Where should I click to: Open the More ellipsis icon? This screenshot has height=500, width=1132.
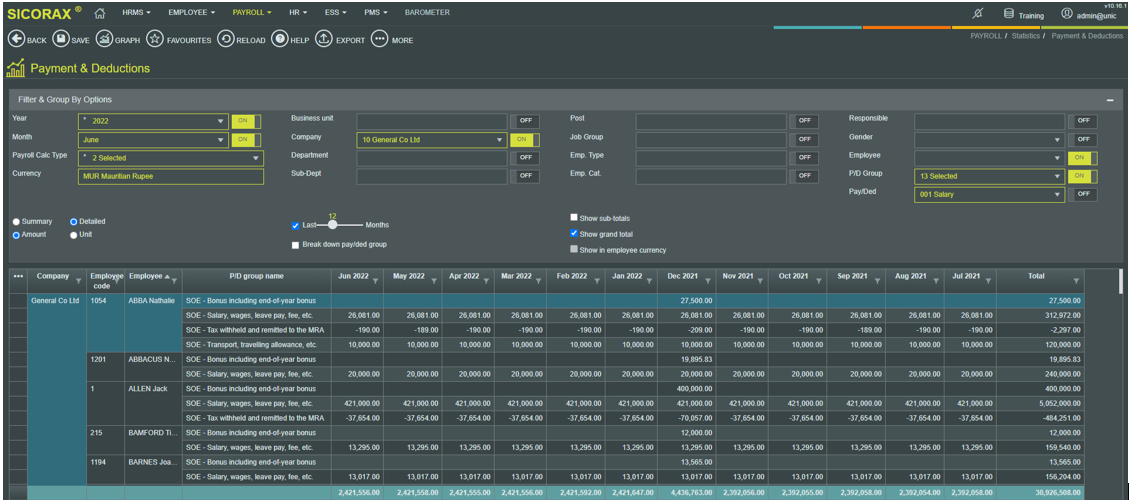coord(379,40)
